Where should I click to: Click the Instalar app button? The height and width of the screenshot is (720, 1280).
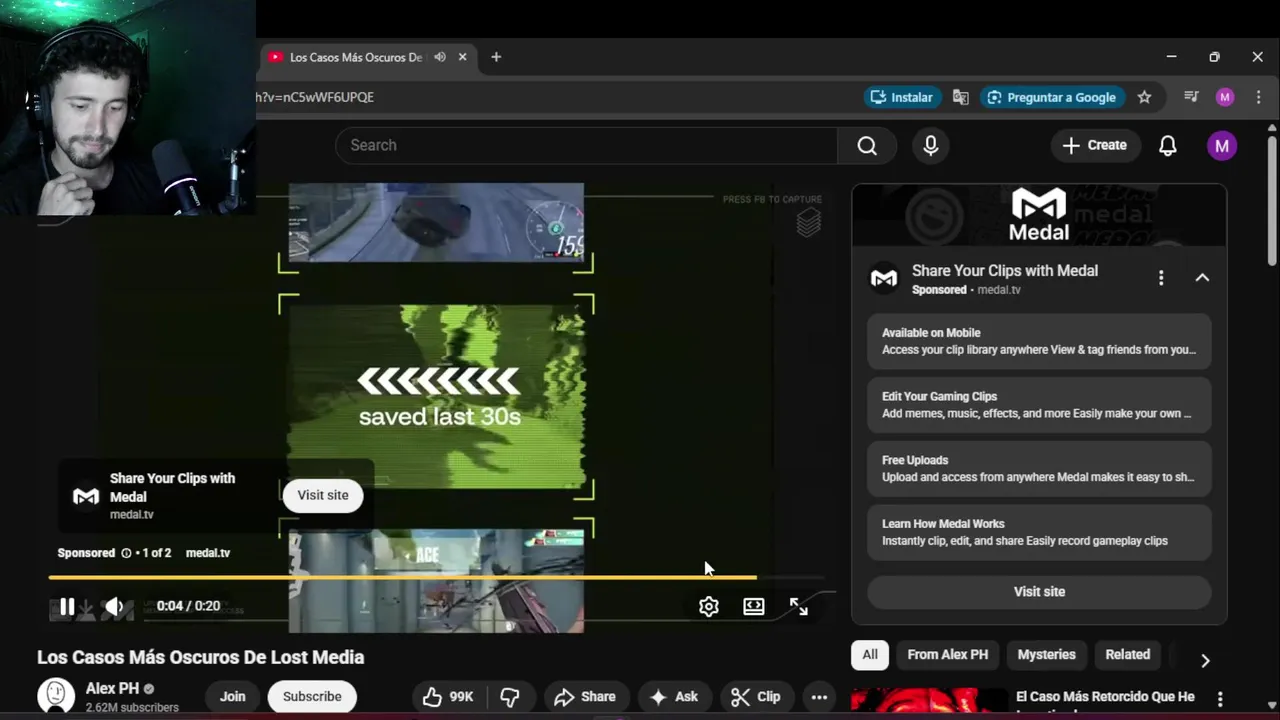pyautogui.click(x=901, y=97)
